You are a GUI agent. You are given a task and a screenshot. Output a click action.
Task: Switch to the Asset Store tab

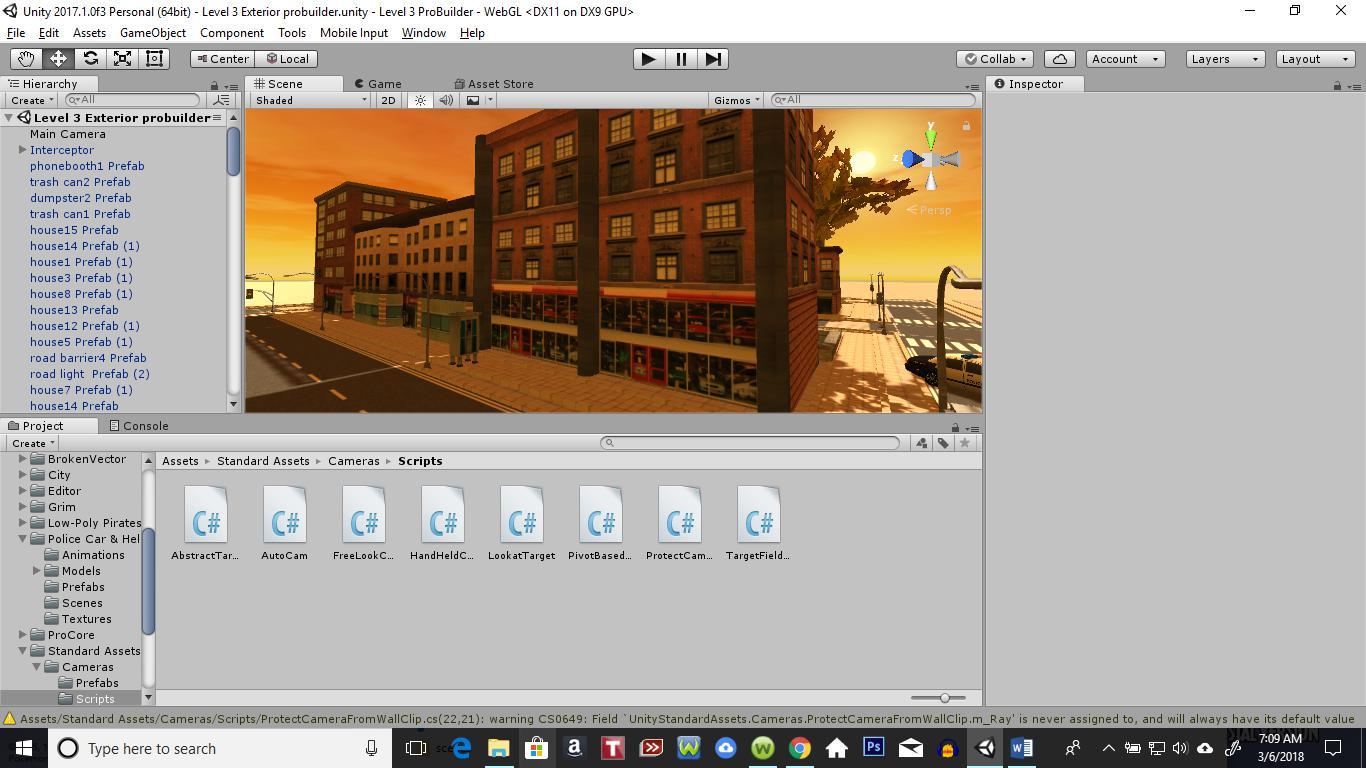[493, 84]
